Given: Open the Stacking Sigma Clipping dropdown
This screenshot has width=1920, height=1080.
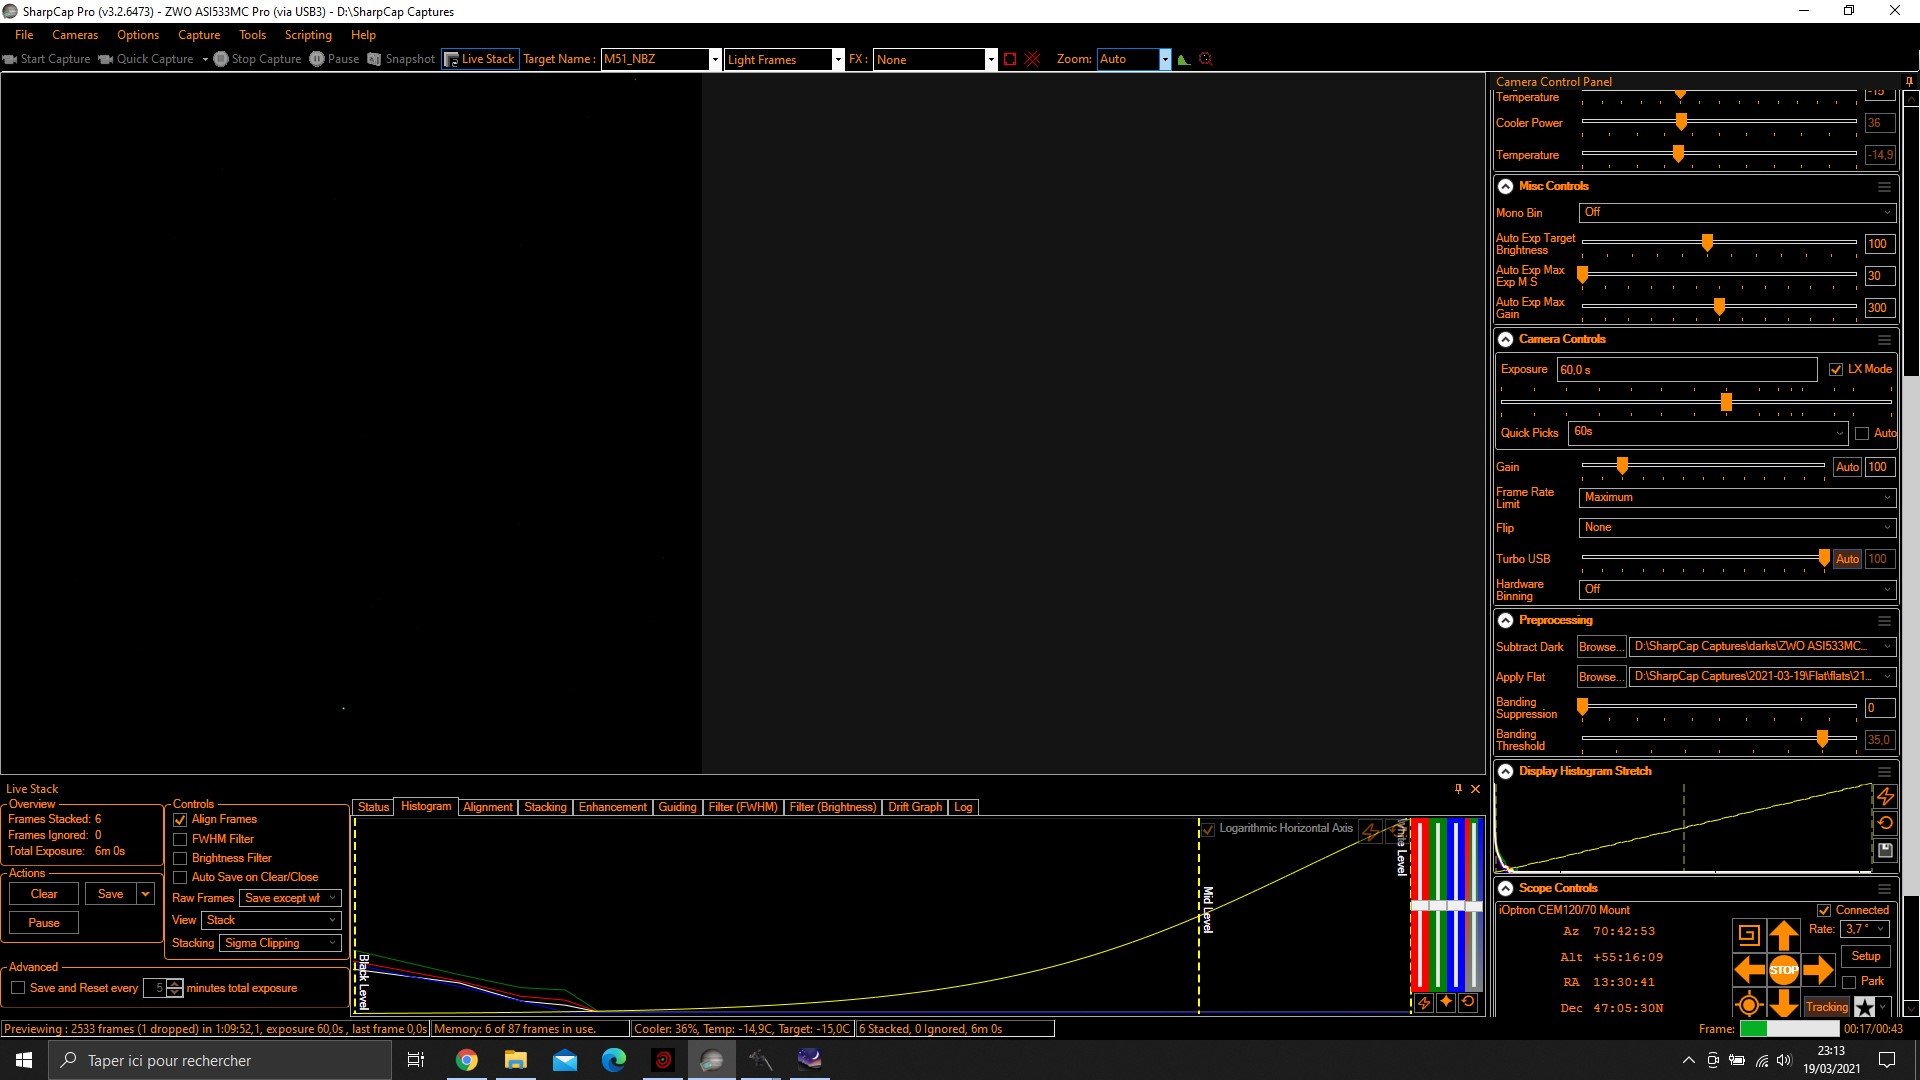Looking at the screenshot, I should (280, 943).
